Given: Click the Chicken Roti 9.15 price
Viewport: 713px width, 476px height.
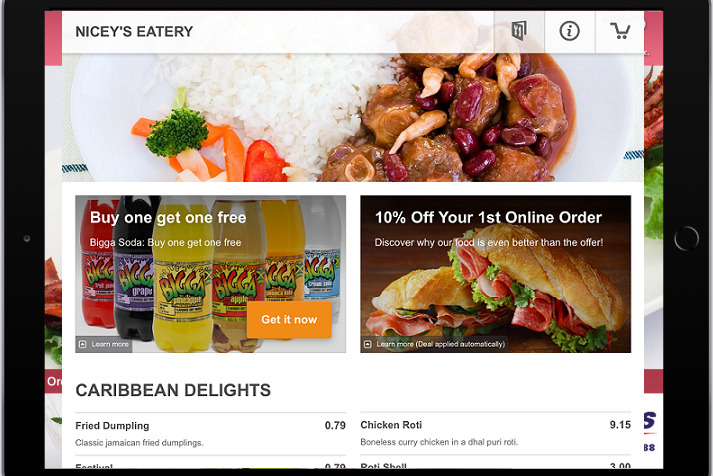Looking at the screenshot, I should [620, 425].
